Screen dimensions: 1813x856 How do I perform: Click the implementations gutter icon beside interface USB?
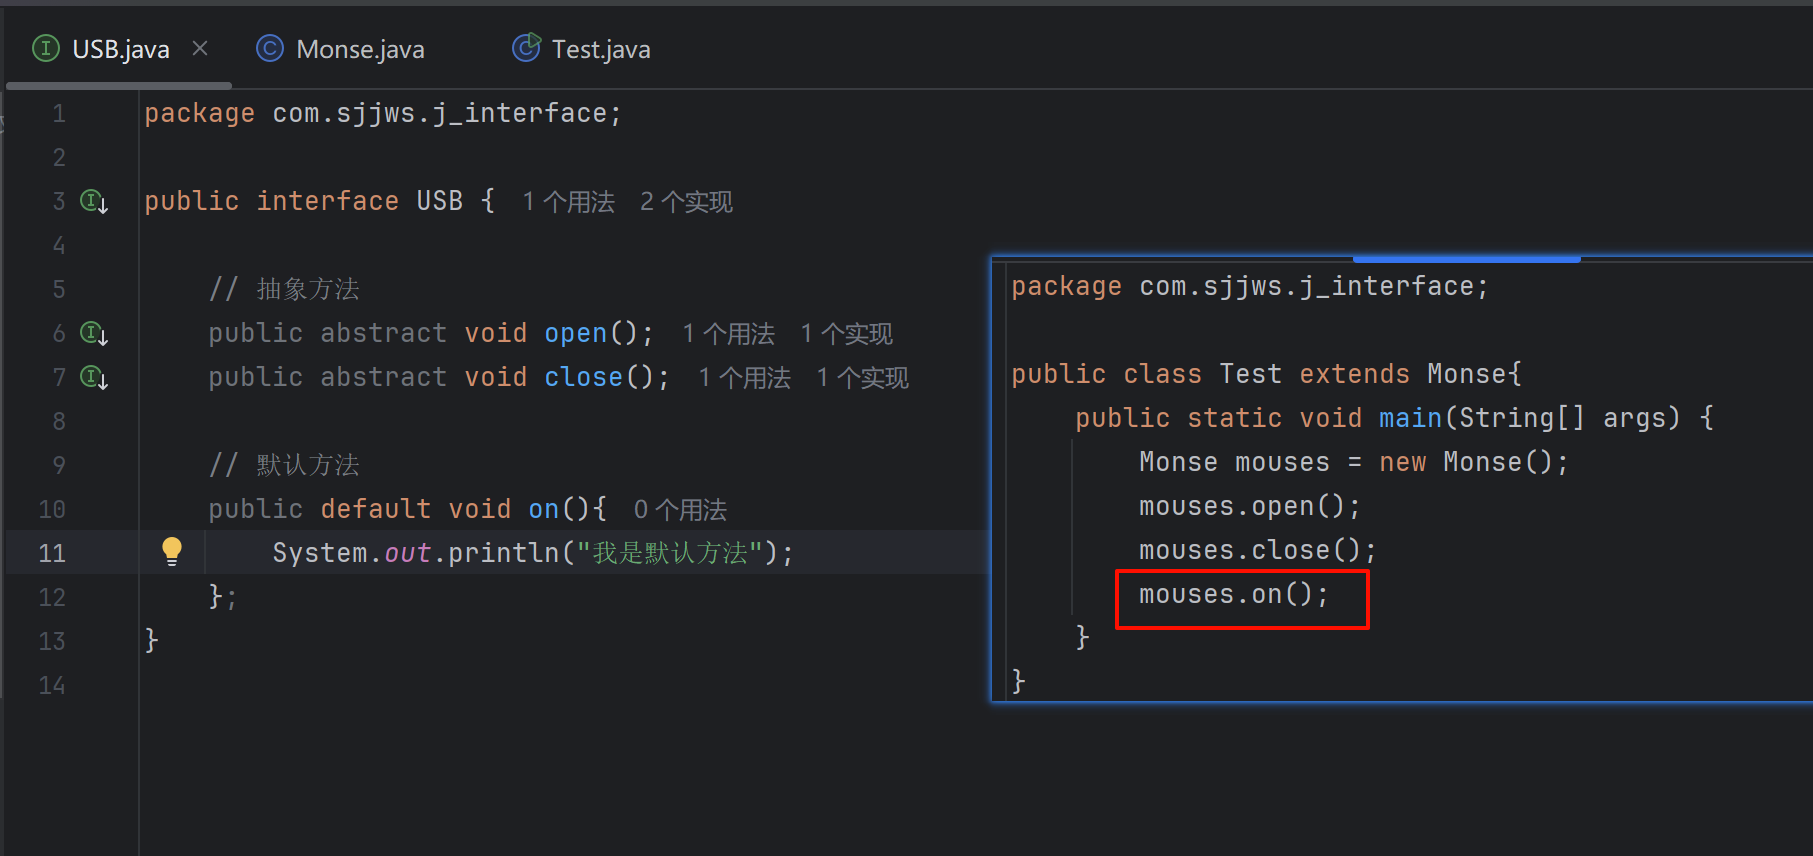point(94,202)
